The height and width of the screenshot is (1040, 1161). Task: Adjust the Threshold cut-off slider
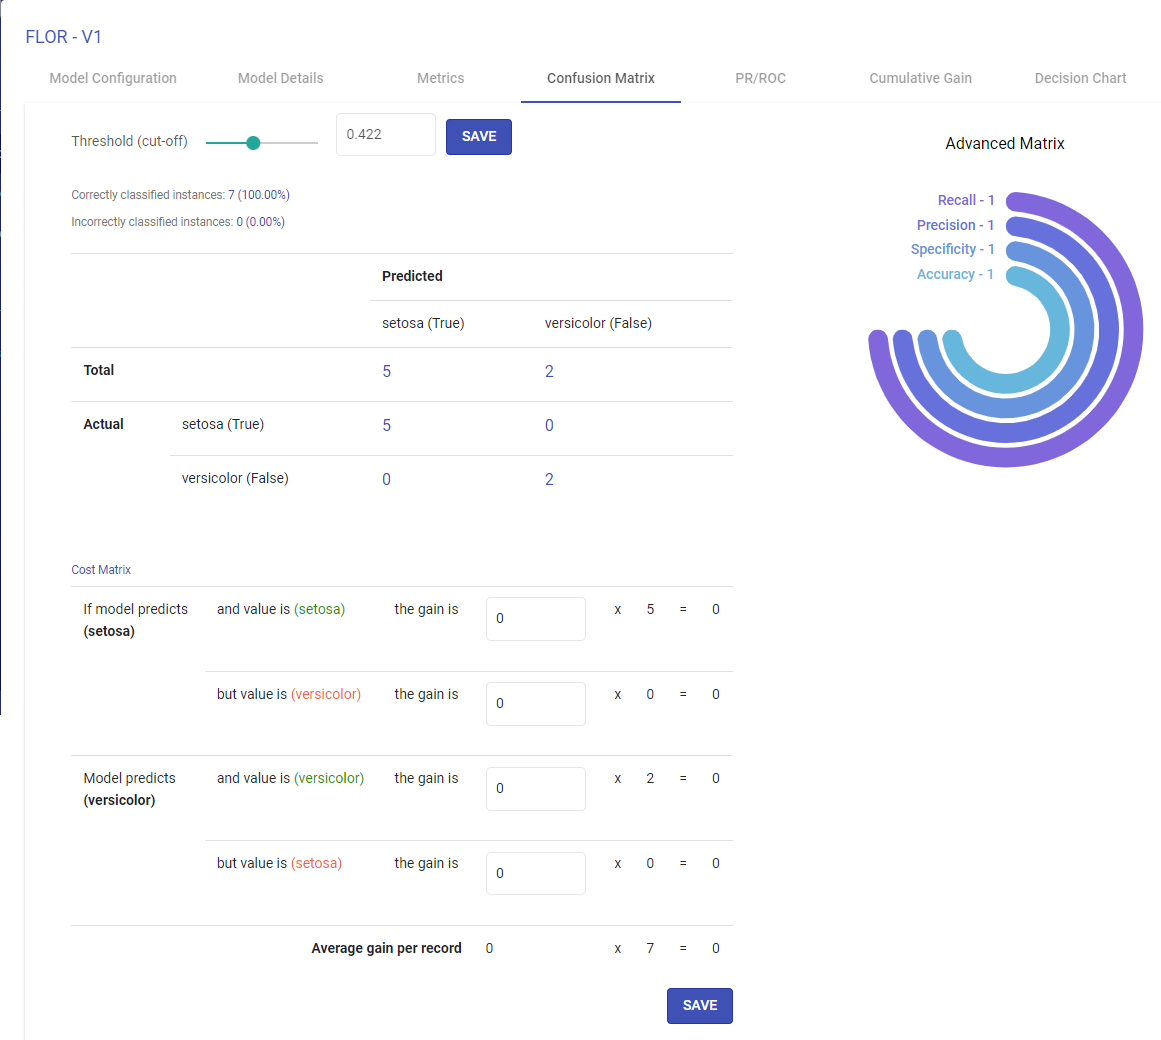click(255, 142)
